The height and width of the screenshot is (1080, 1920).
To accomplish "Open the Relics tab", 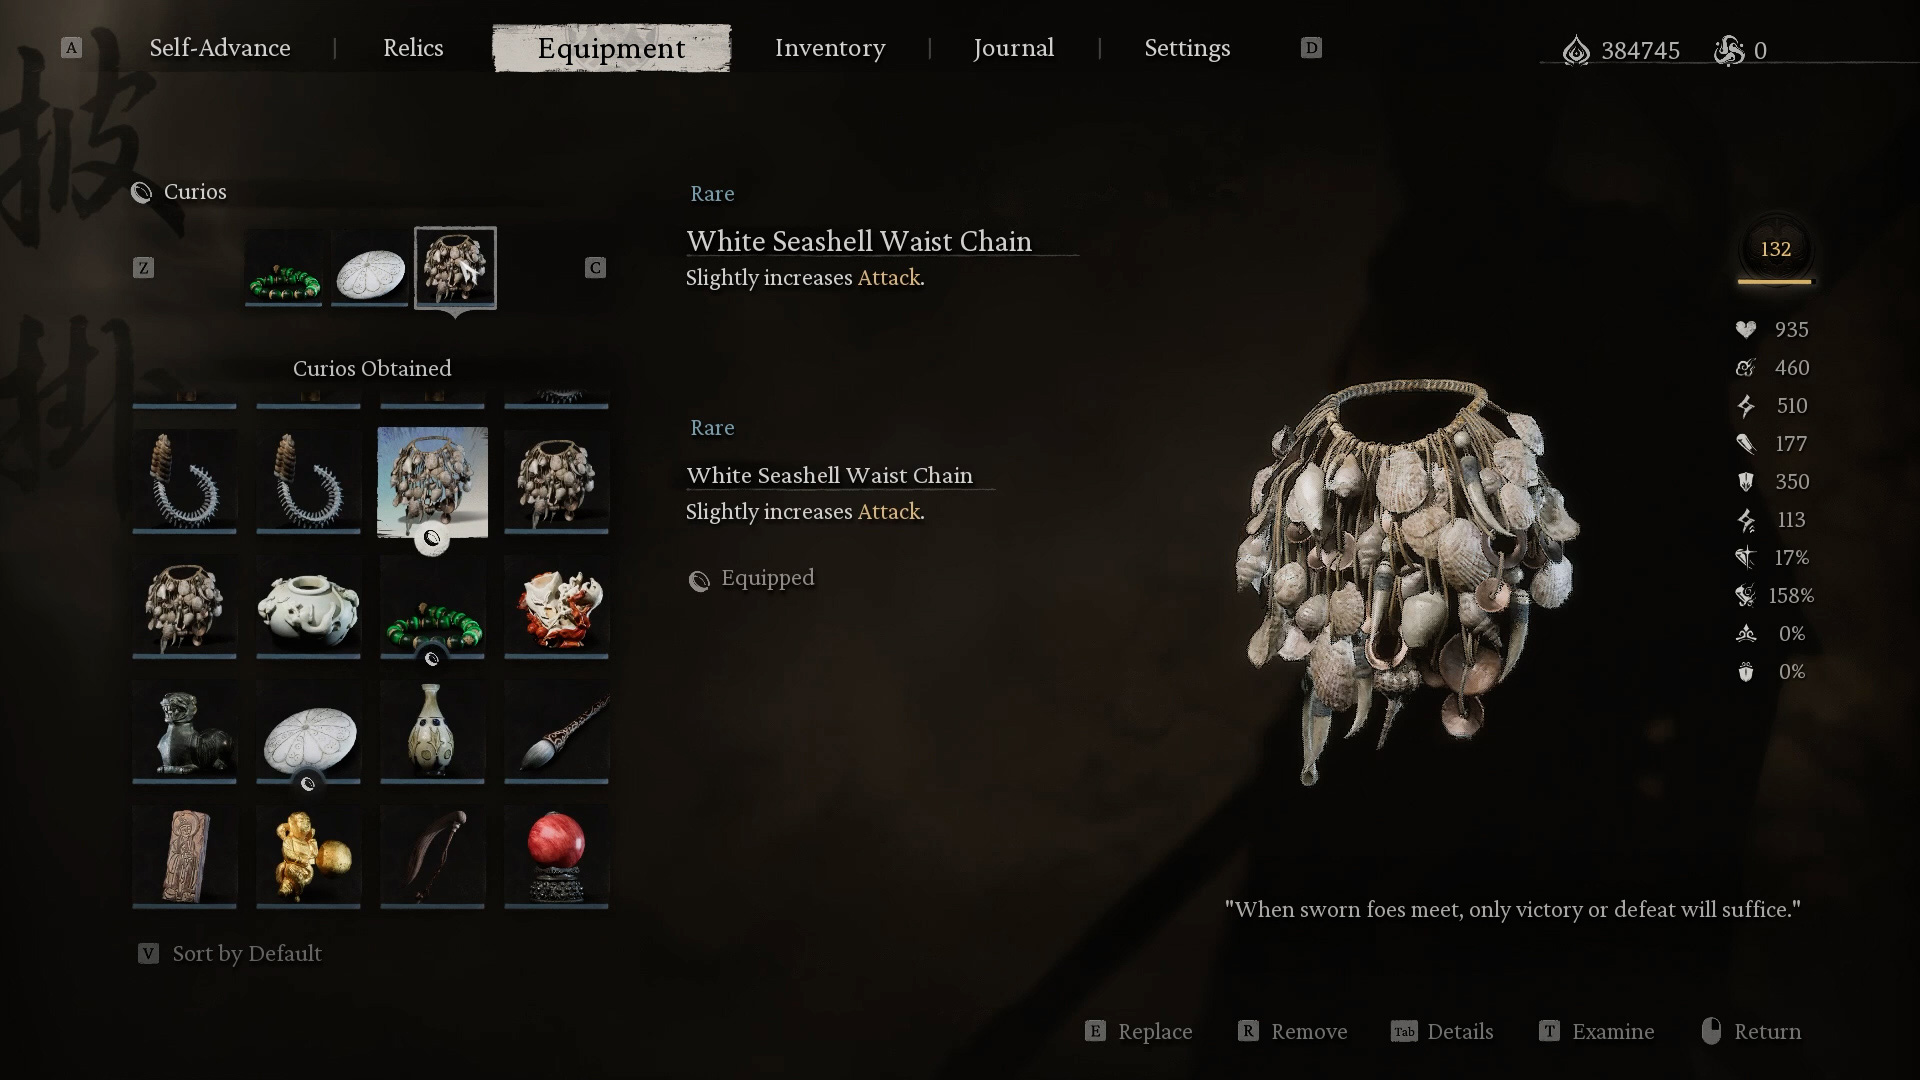I will coord(413,48).
